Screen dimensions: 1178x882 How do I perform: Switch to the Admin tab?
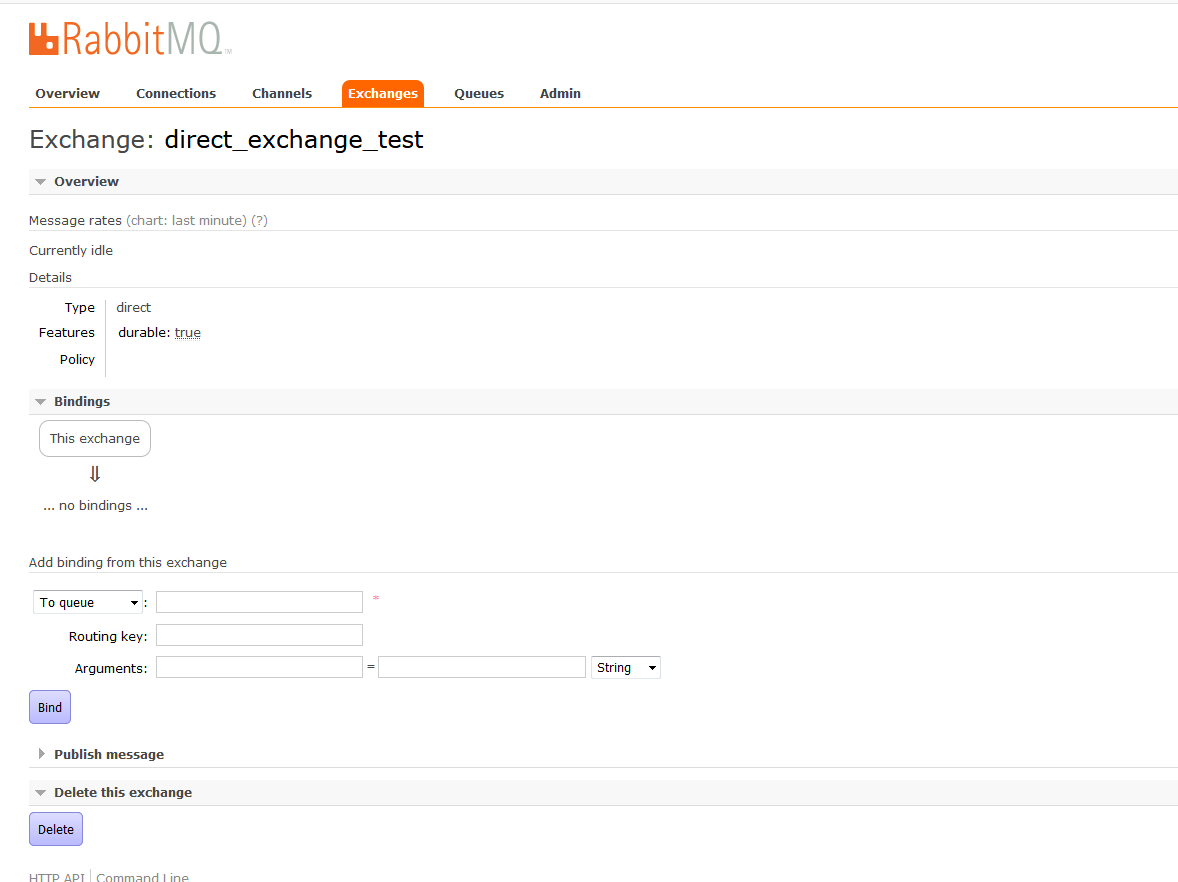tap(560, 93)
